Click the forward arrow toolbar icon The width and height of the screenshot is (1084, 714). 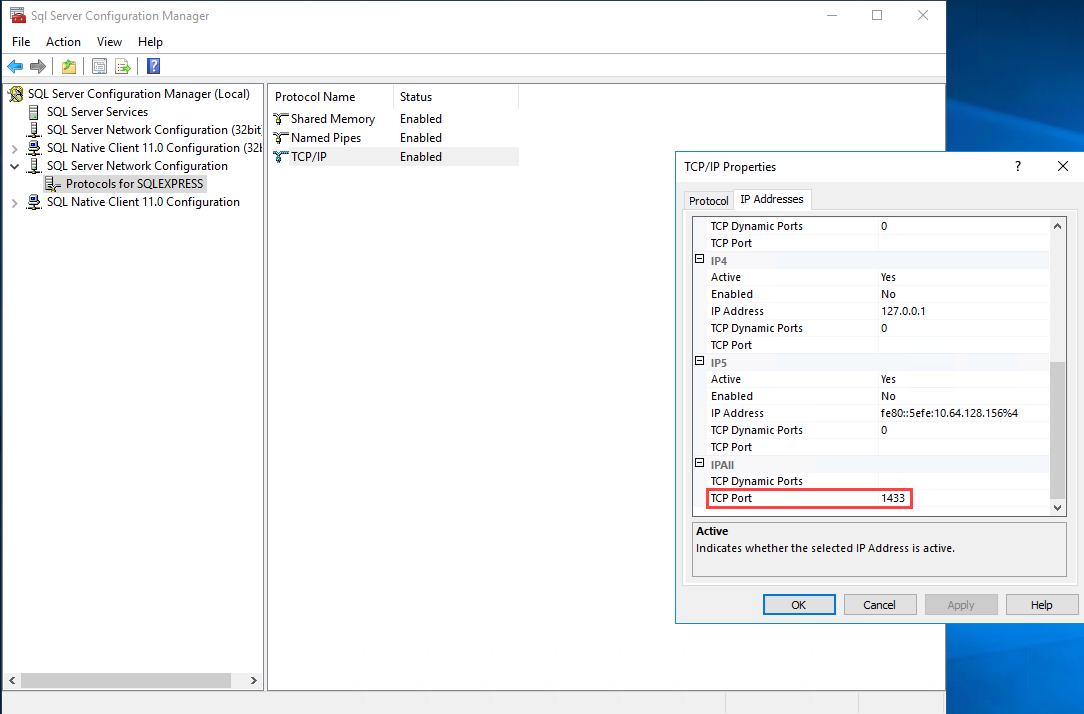[x=38, y=66]
